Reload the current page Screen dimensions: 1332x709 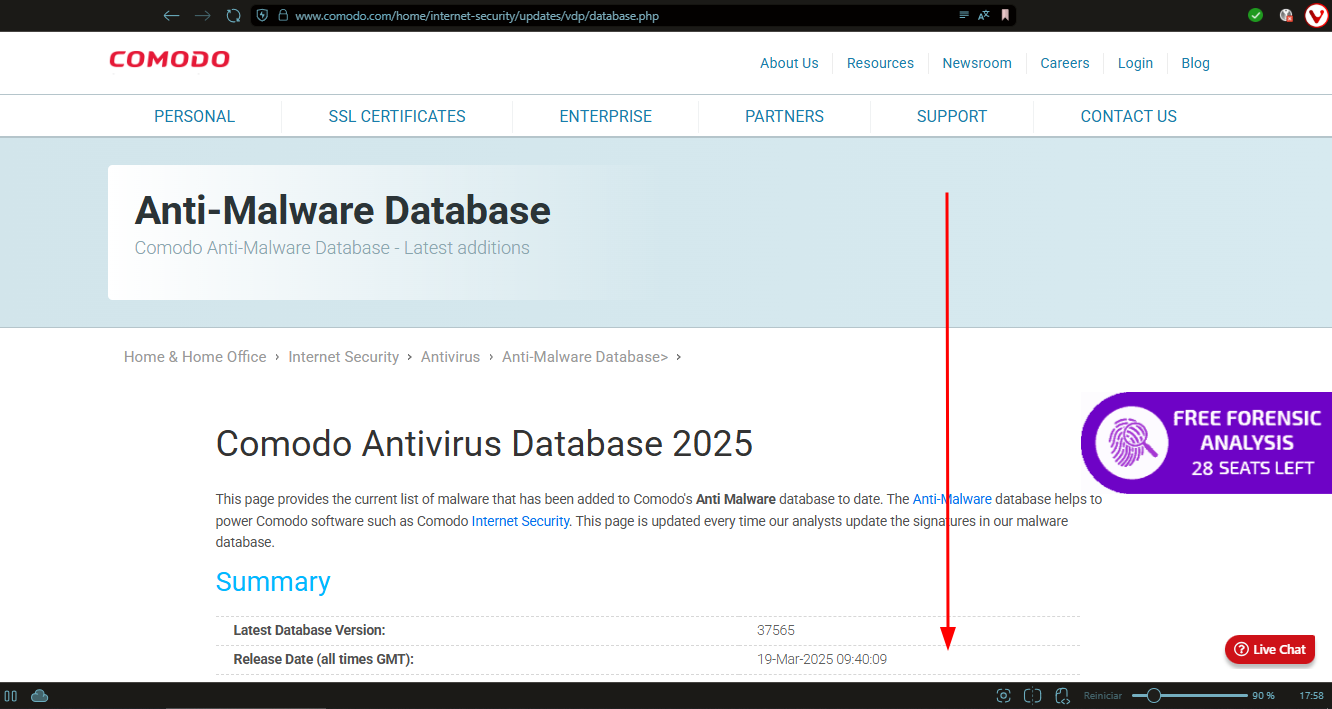pos(233,15)
